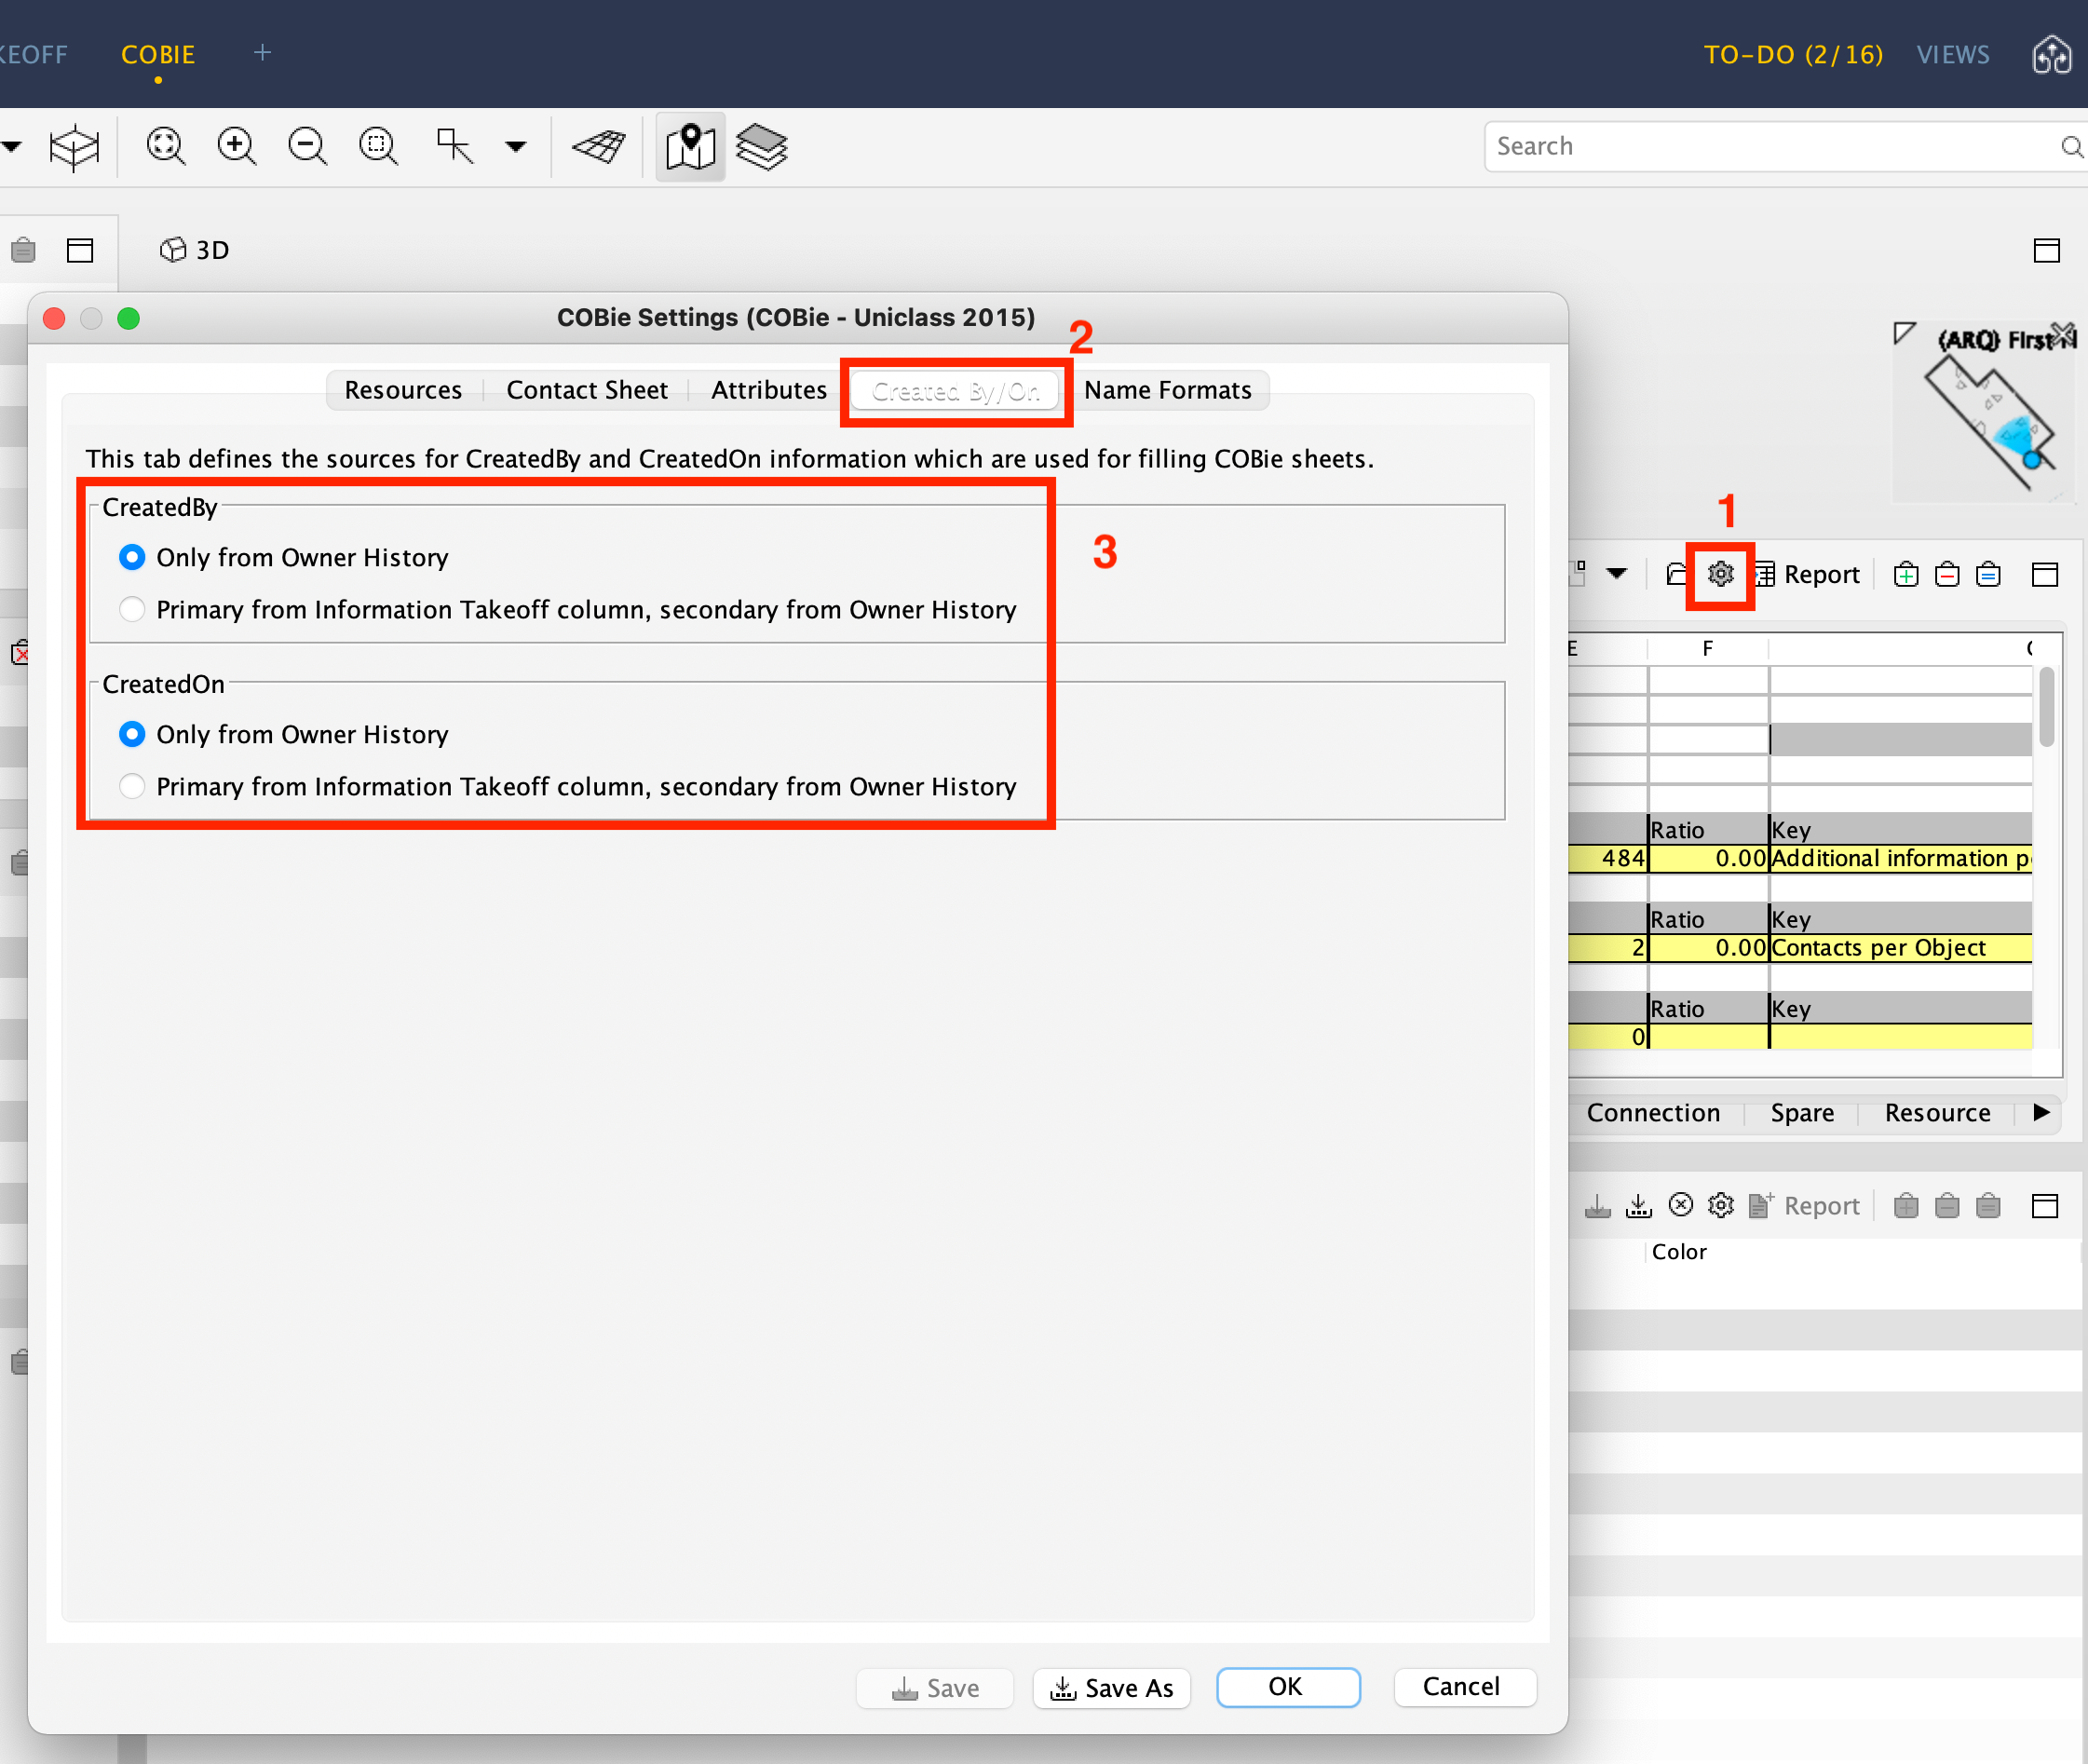The height and width of the screenshot is (1764, 2088).
Task: Click the yellow cell with value 484
Action: 1608,858
